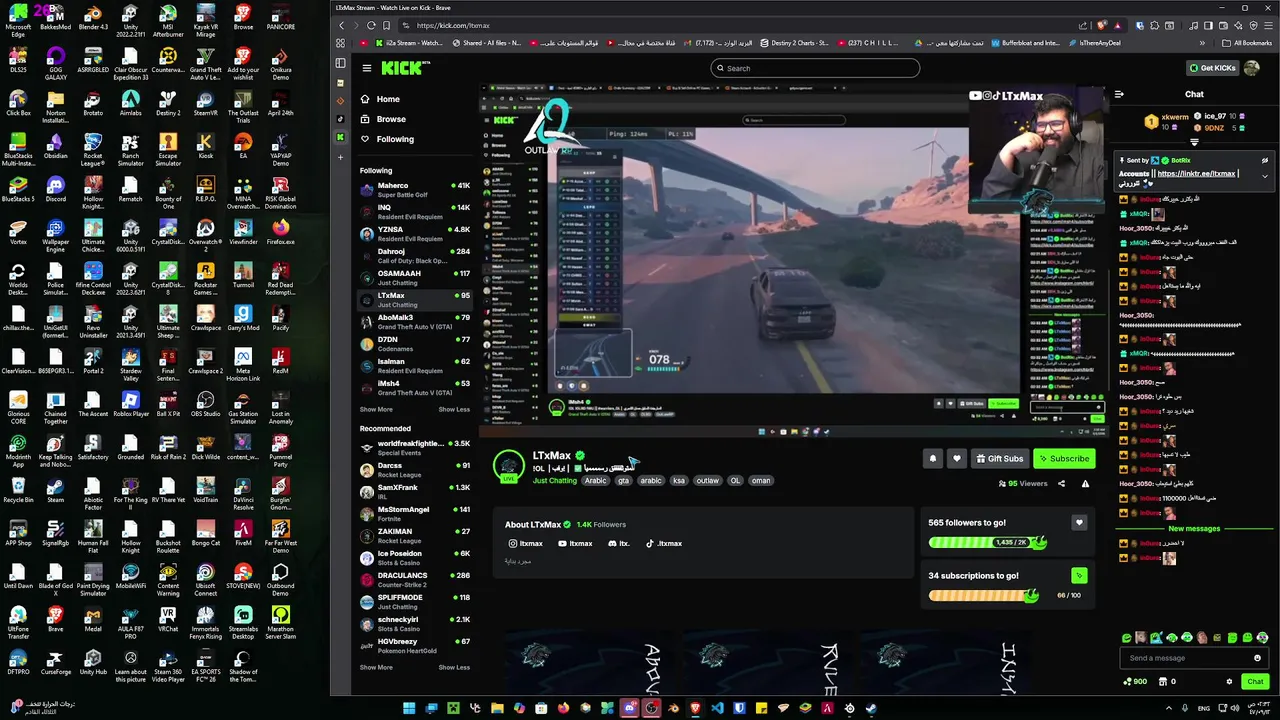This screenshot has width=1280, height=720.
Task: Click the notification bell icon beside Gift Subs
Action: click(933, 459)
